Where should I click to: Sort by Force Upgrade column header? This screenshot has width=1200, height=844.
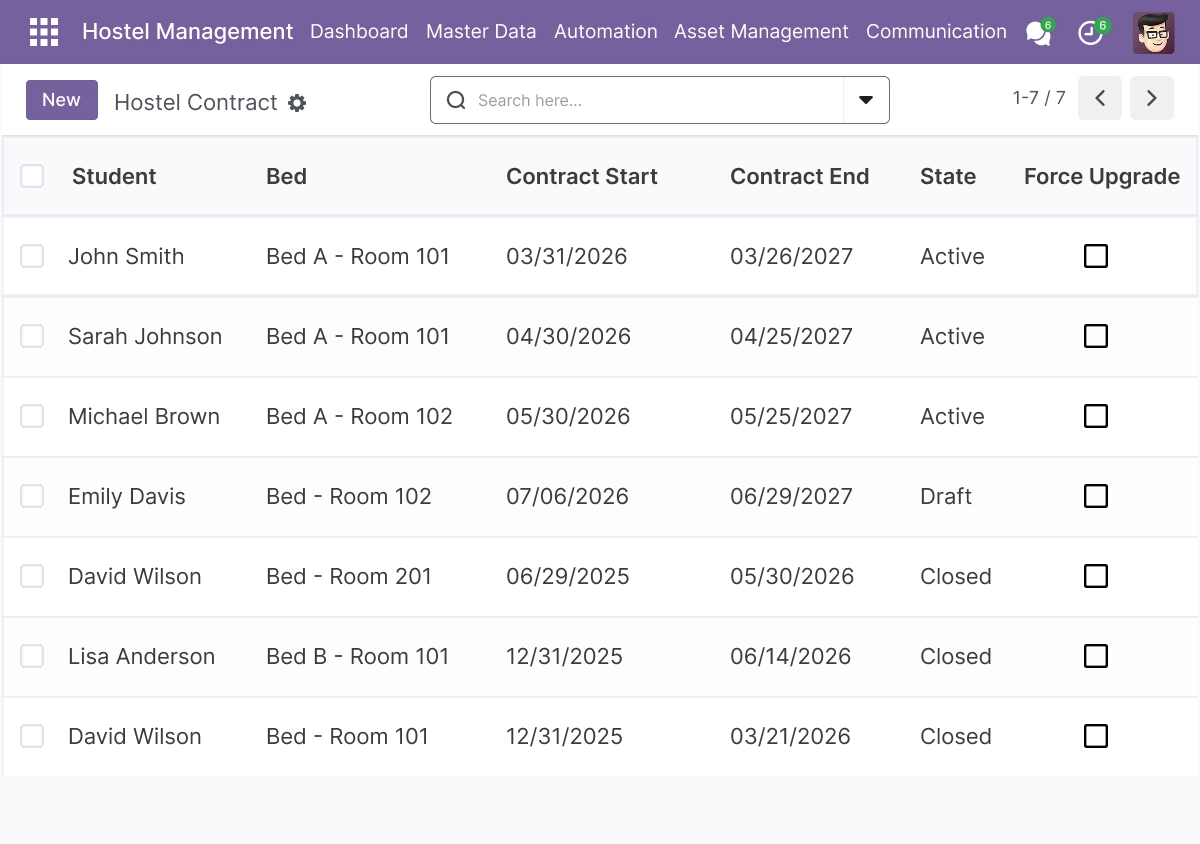pyautogui.click(x=1102, y=176)
